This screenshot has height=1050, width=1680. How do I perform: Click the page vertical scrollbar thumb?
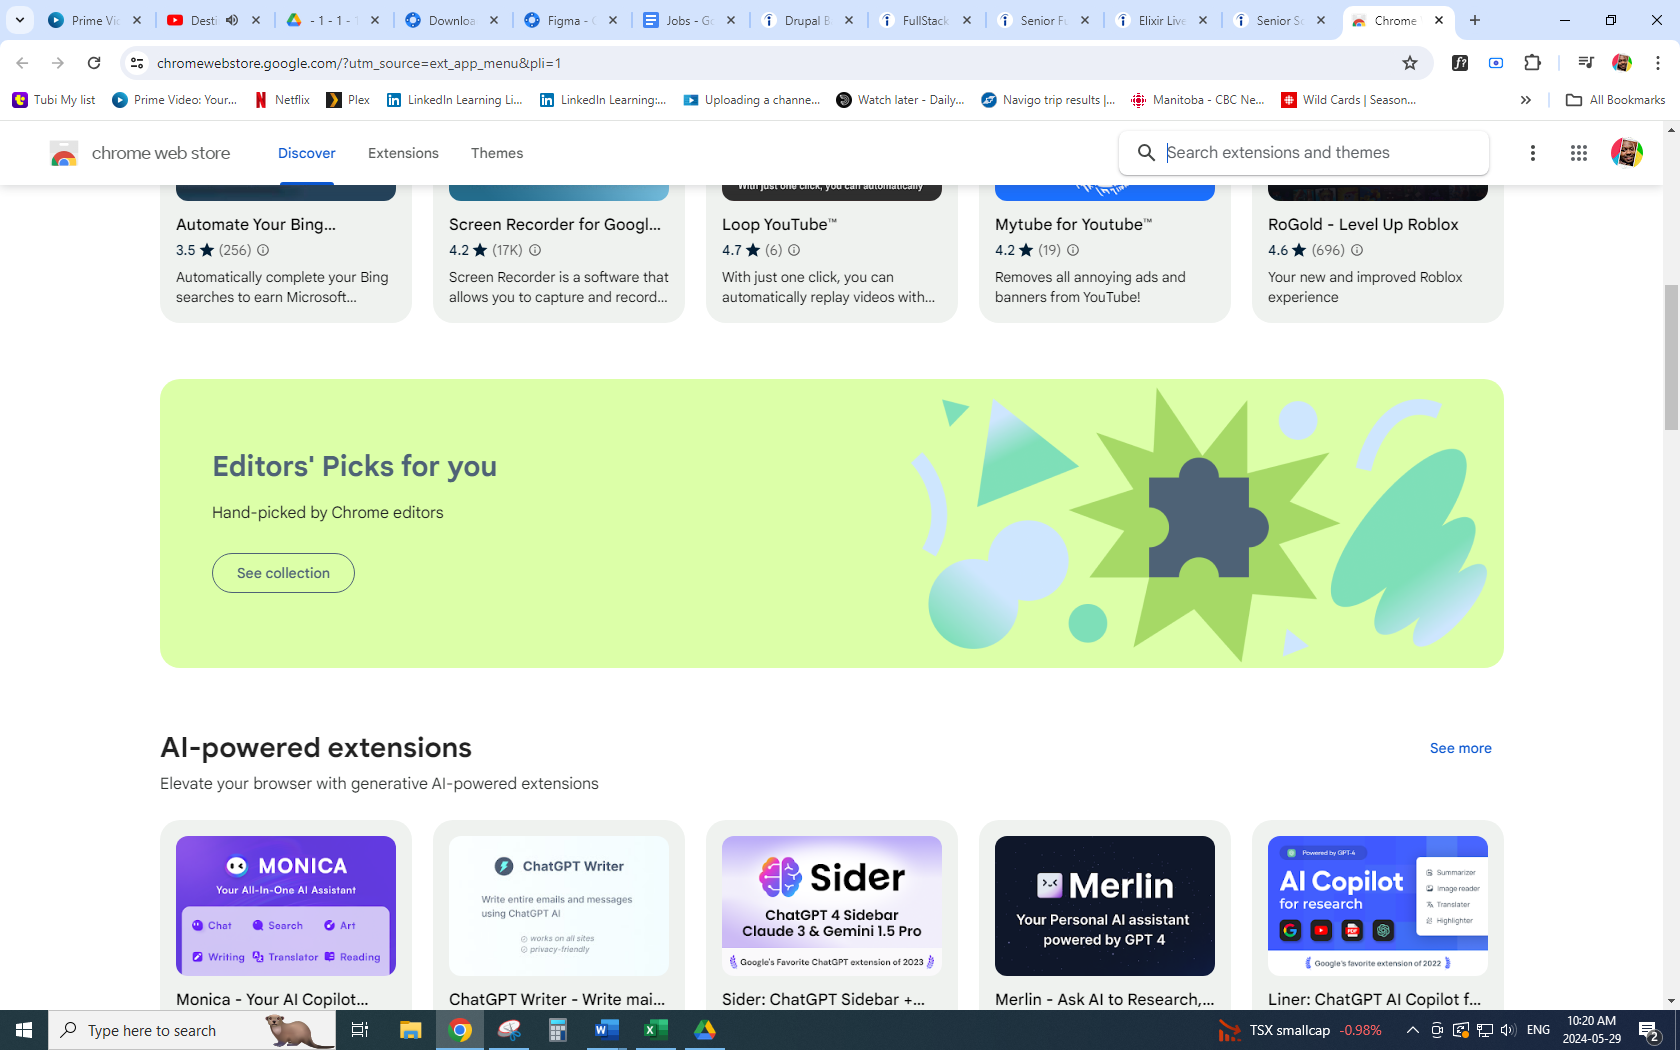pos(1671,357)
